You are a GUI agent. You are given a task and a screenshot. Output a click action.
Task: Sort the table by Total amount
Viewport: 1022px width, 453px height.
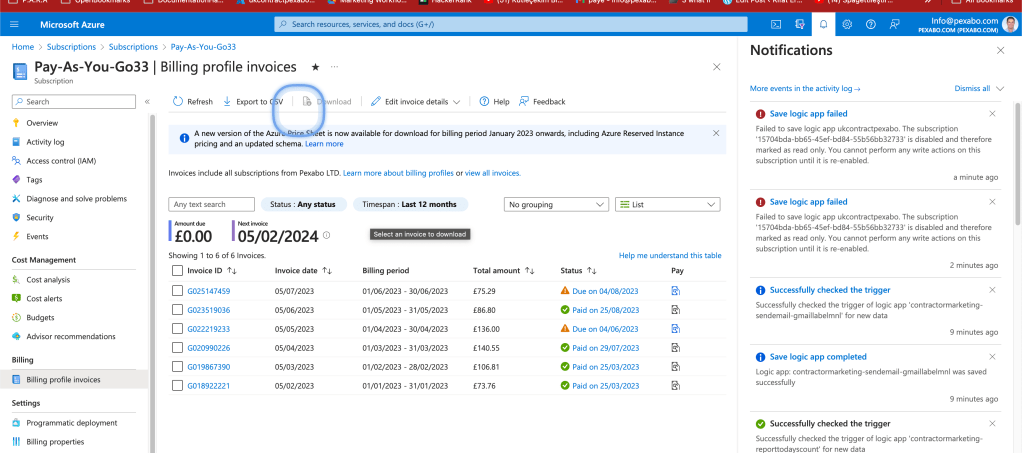point(506,270)
